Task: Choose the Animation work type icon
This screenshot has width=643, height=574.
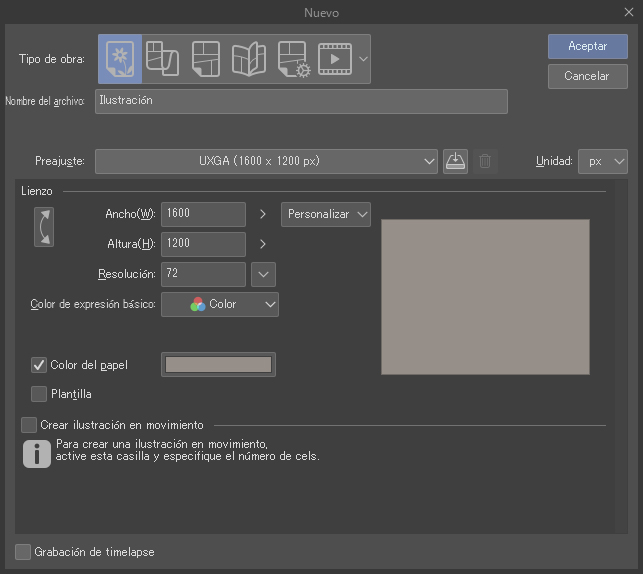Action: point(335,59)
